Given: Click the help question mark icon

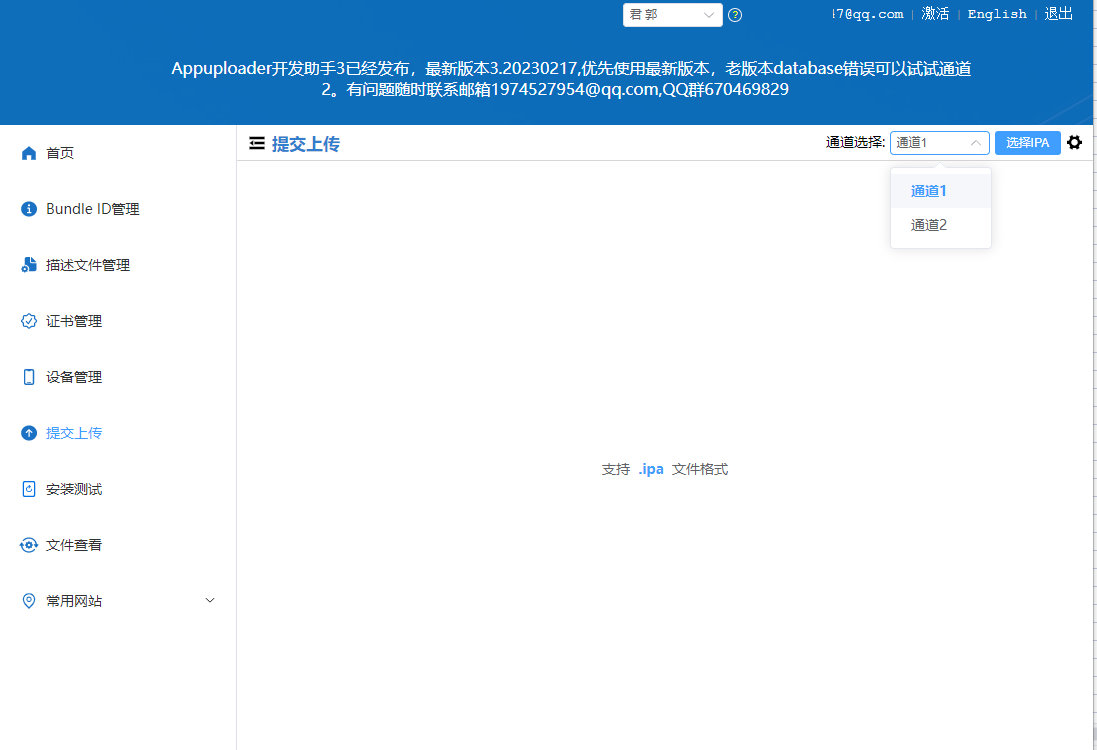Looking at the screenshot, I should coord(735,15).
